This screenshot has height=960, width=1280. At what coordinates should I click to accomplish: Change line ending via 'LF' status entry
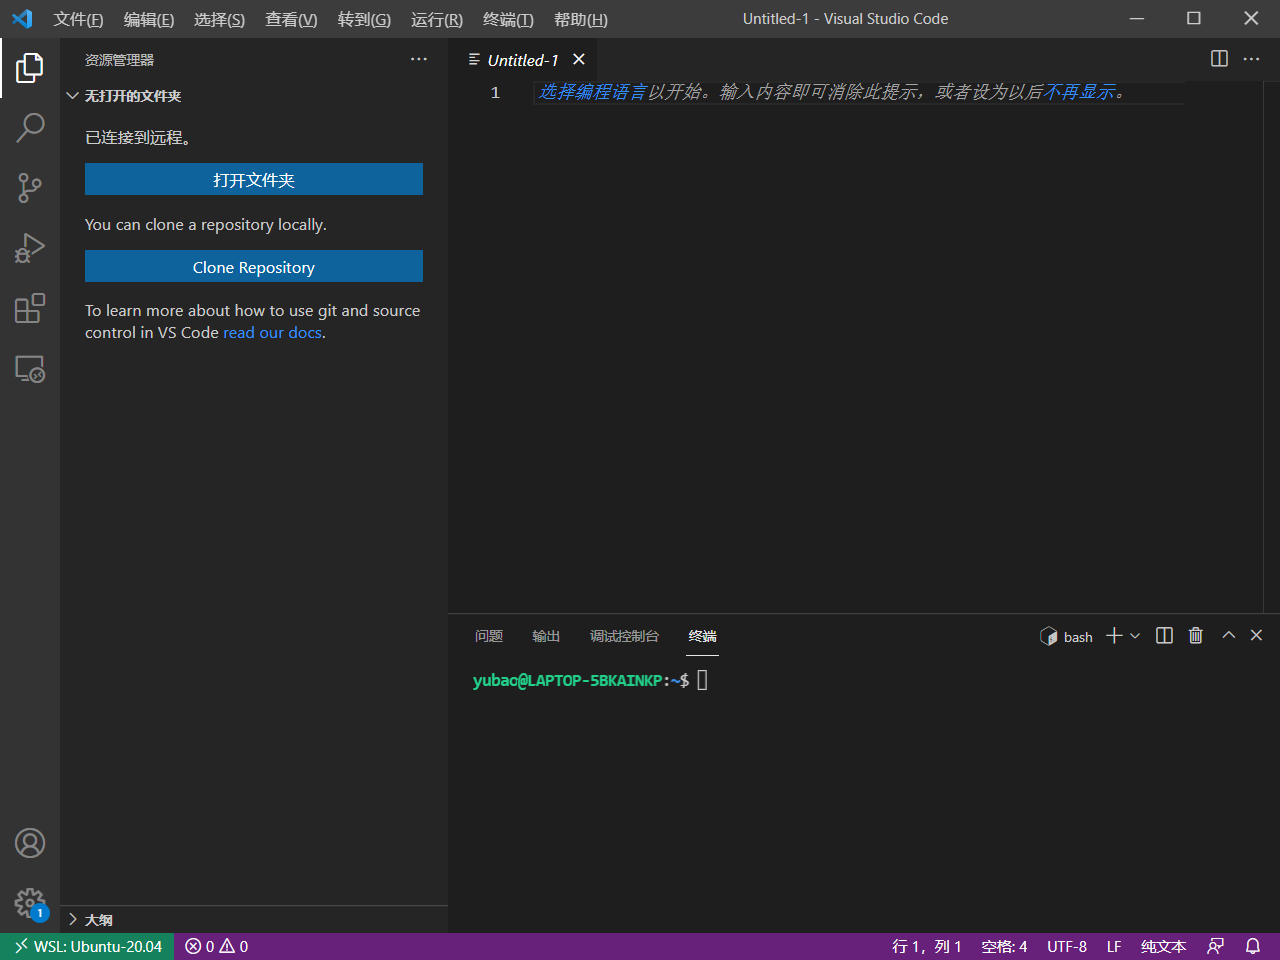(x=1114, y=946)
